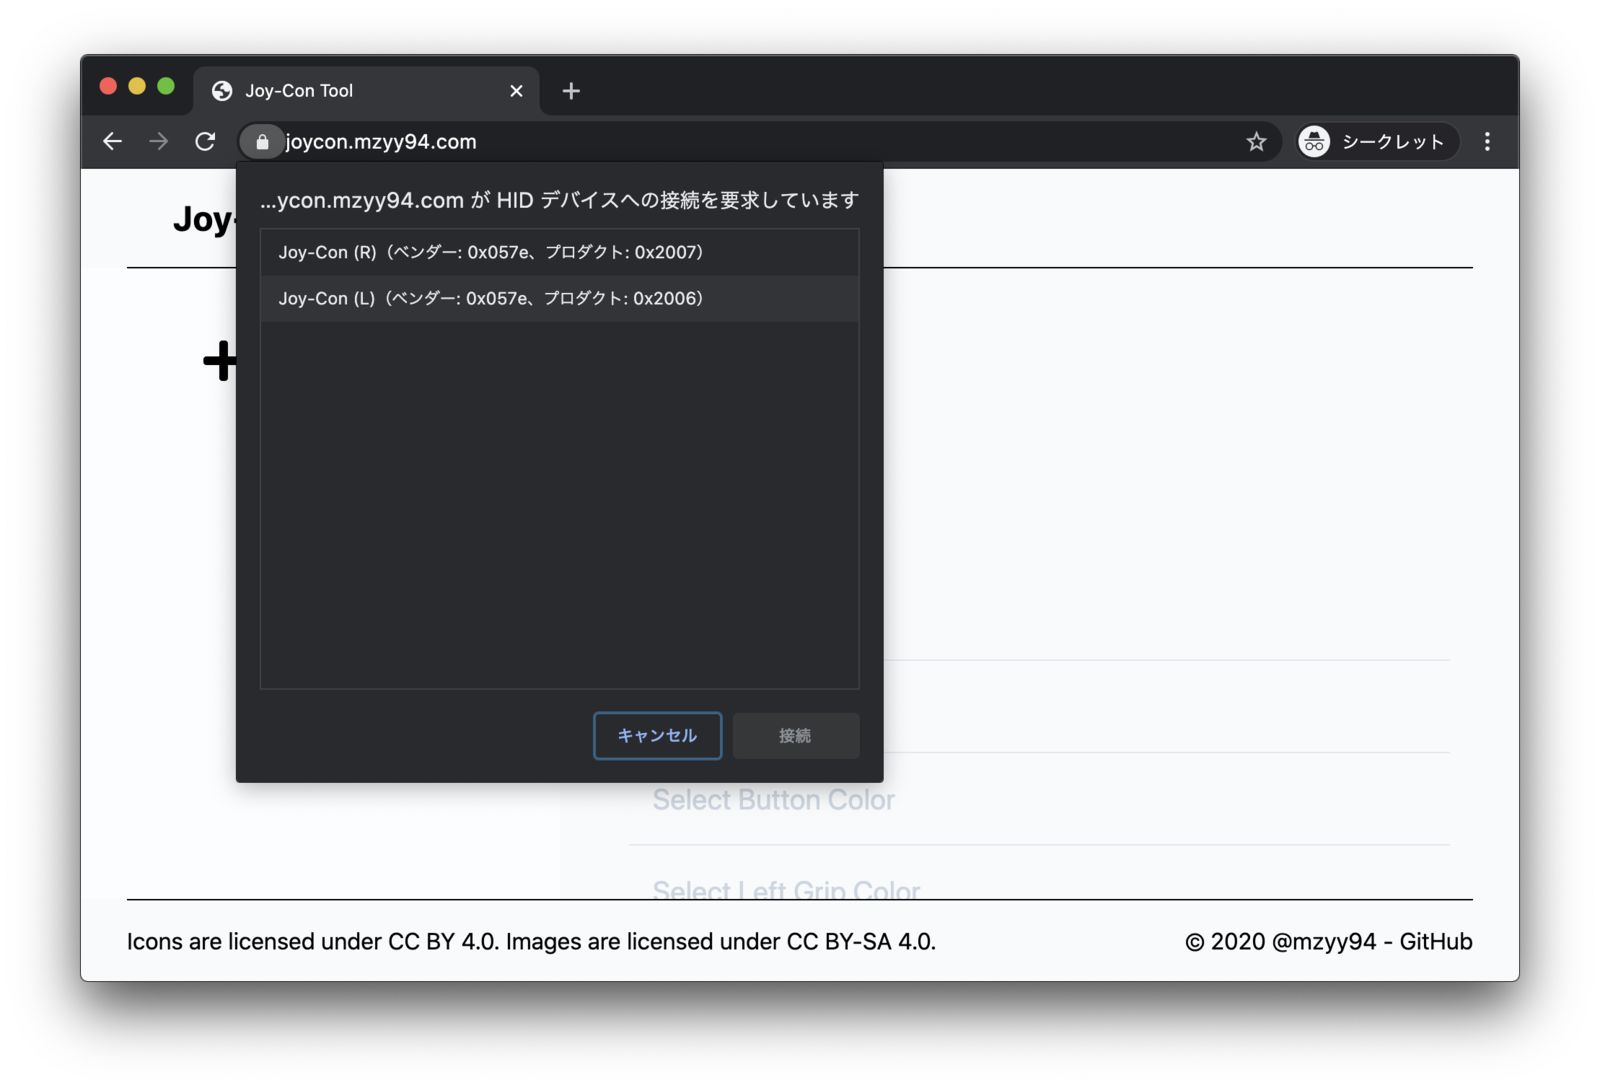The height and width of the screenshot is (1088, 1600).
Task: Click the address bar showing joycon.mzyy94.com
Action: (x=760, y=142)
